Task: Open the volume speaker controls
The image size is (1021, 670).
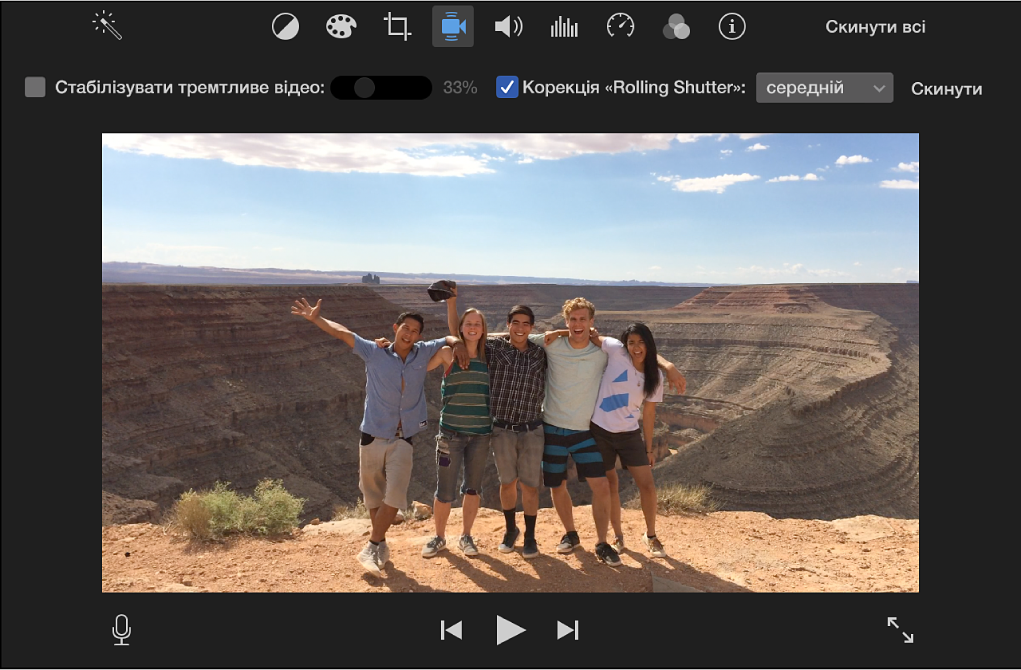Action: [x=509, y=27]
